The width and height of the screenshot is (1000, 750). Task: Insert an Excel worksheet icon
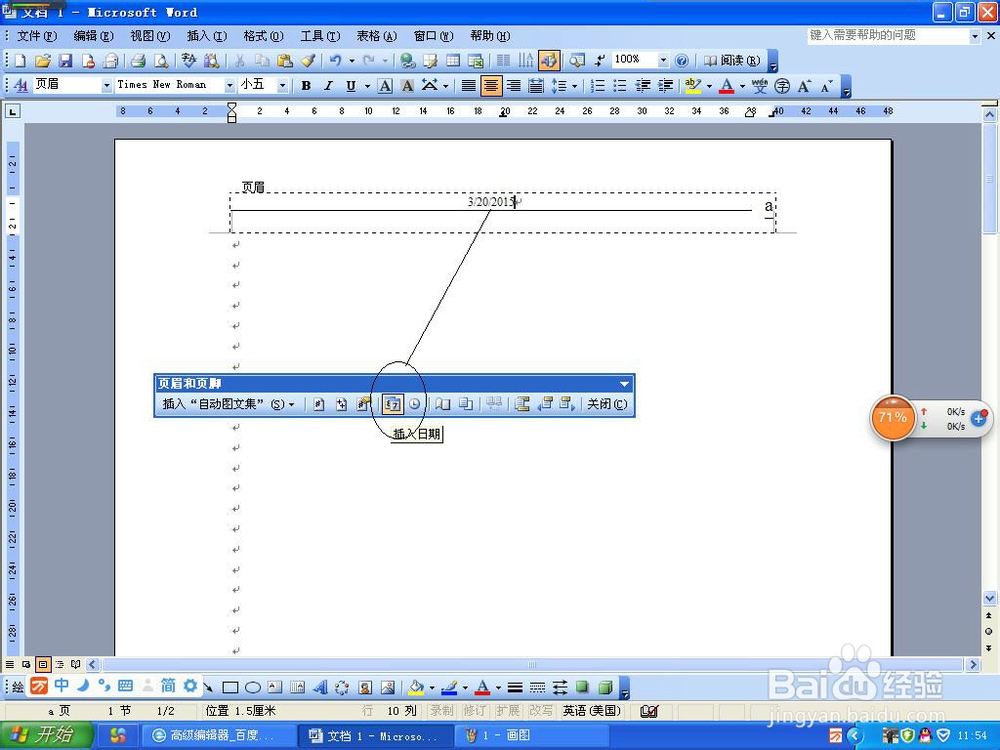(x=476, y=61)
